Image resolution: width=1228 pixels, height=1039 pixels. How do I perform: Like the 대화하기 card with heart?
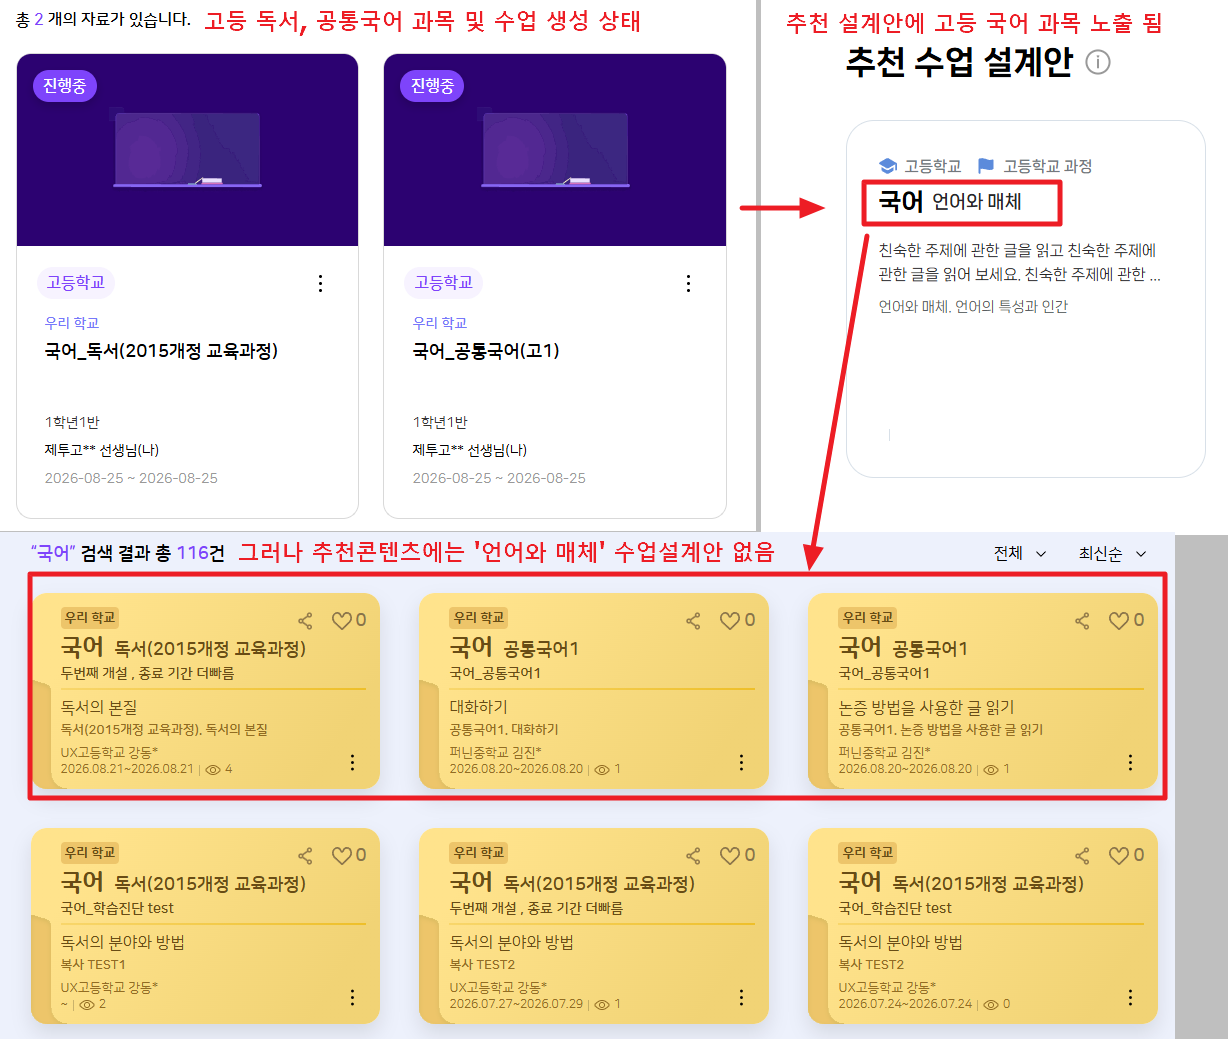[x=730, y=621]
